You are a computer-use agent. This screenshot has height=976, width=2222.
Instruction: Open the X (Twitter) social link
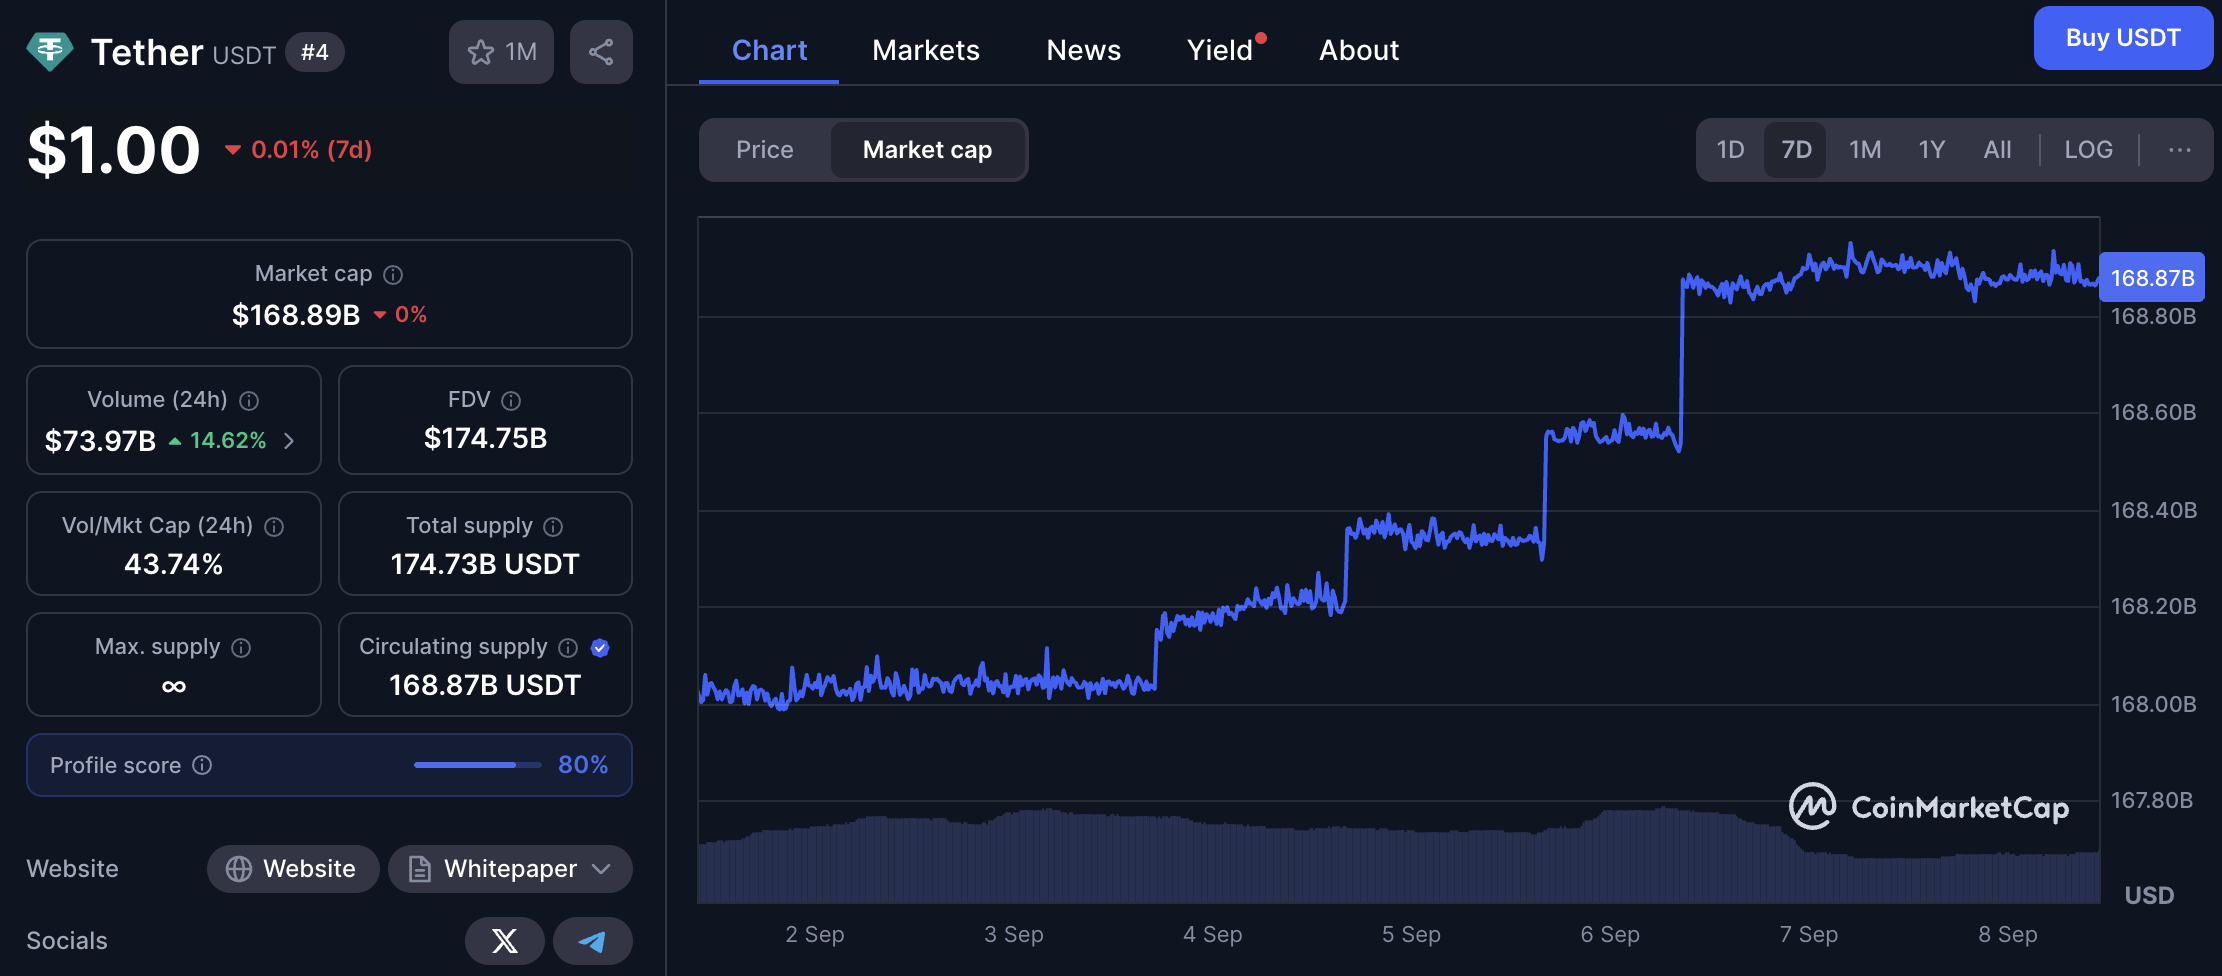(x=505, y=941)
